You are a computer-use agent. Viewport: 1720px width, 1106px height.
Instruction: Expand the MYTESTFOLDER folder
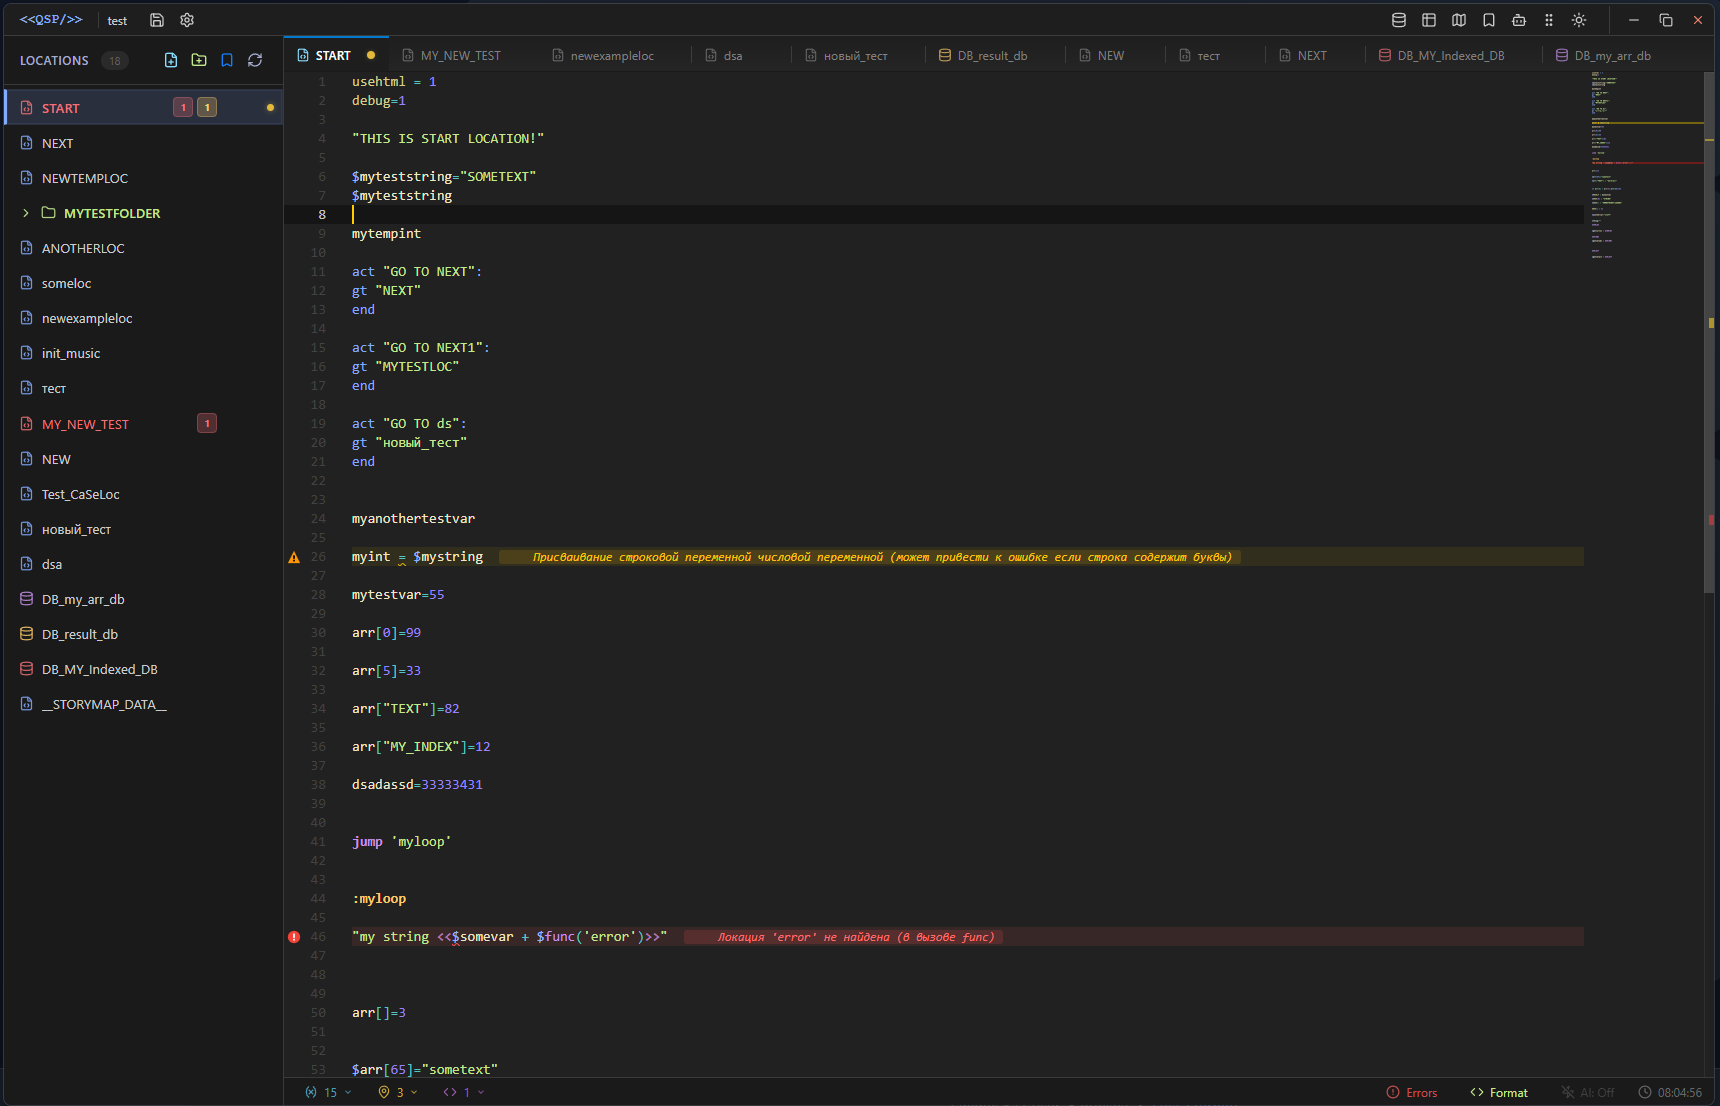tap(26, 213)
